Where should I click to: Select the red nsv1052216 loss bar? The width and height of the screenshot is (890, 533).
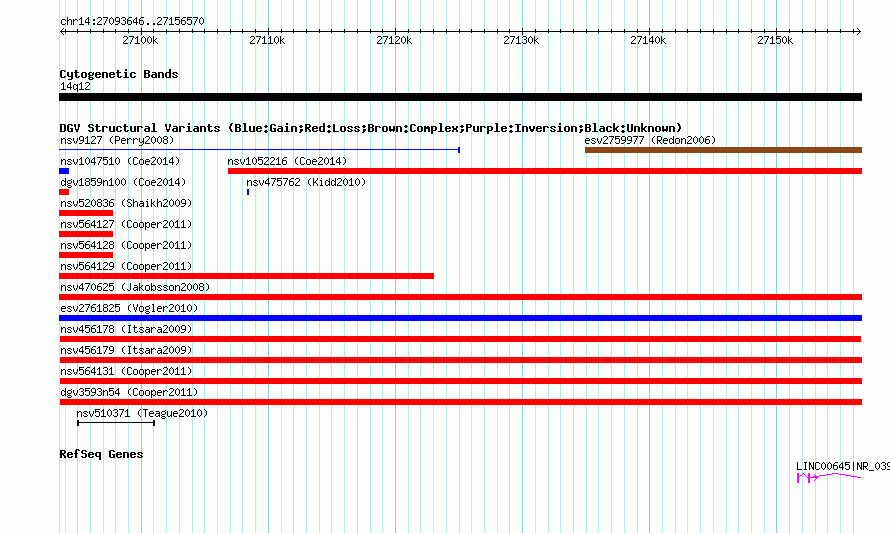[x=545, y=171]
